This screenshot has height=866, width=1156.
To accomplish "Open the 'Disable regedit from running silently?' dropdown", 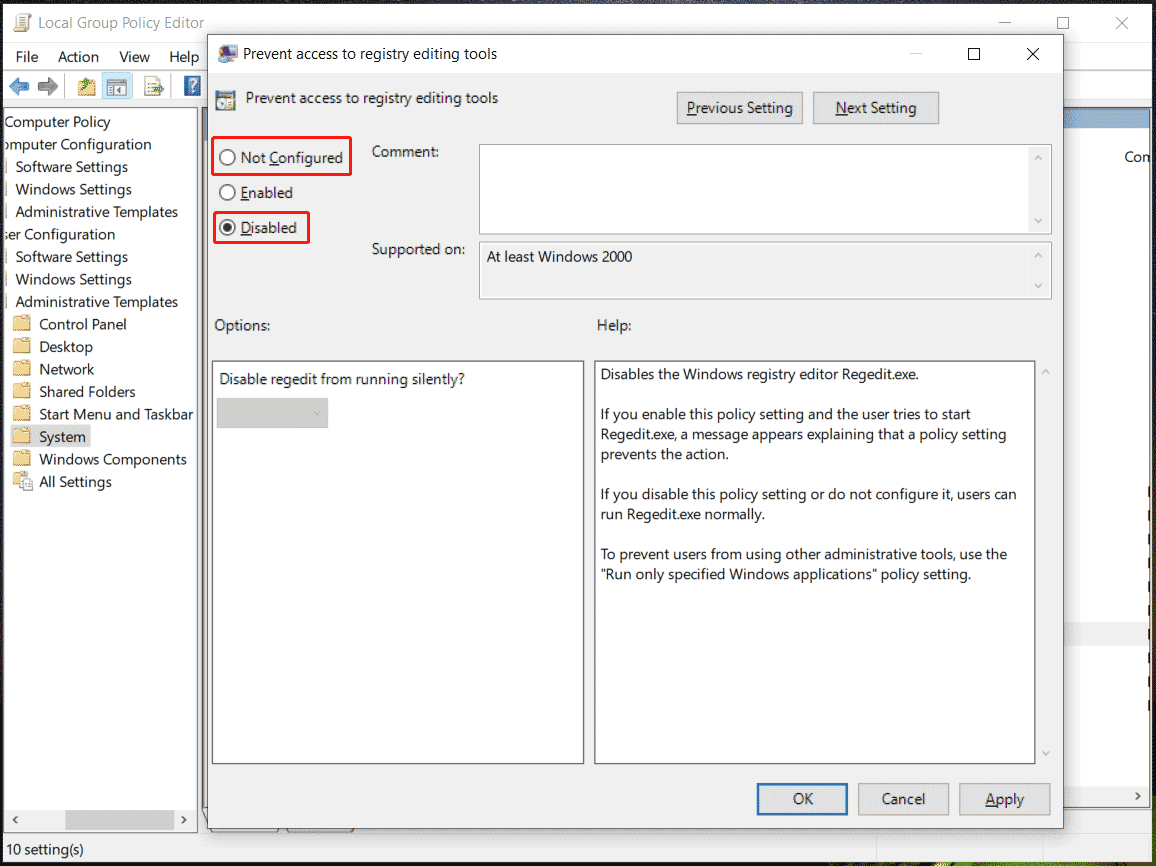I will point(271,412).
